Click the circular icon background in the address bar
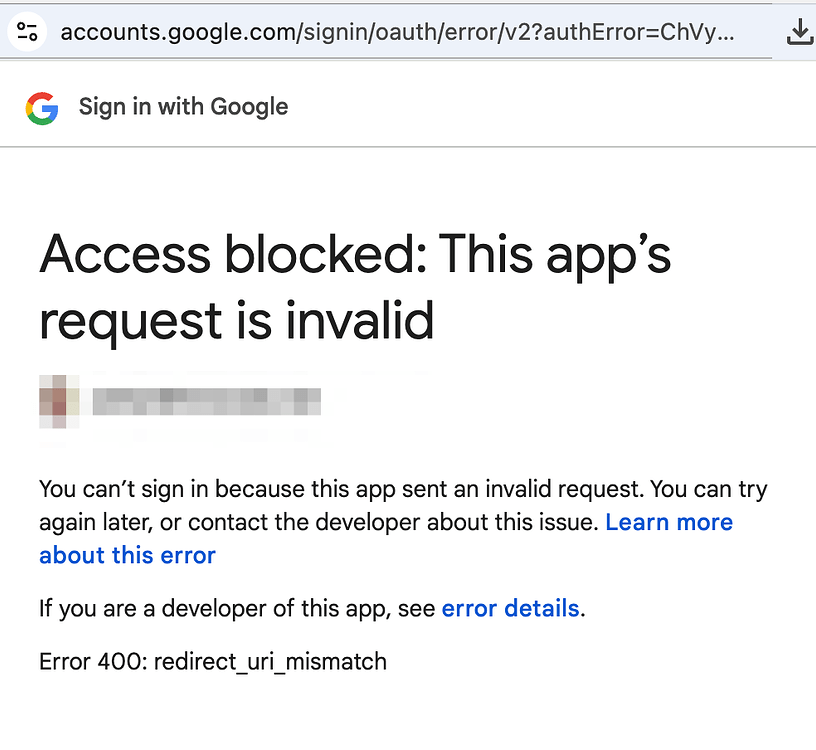Viewport: 816px width, 750px height. 27,31
